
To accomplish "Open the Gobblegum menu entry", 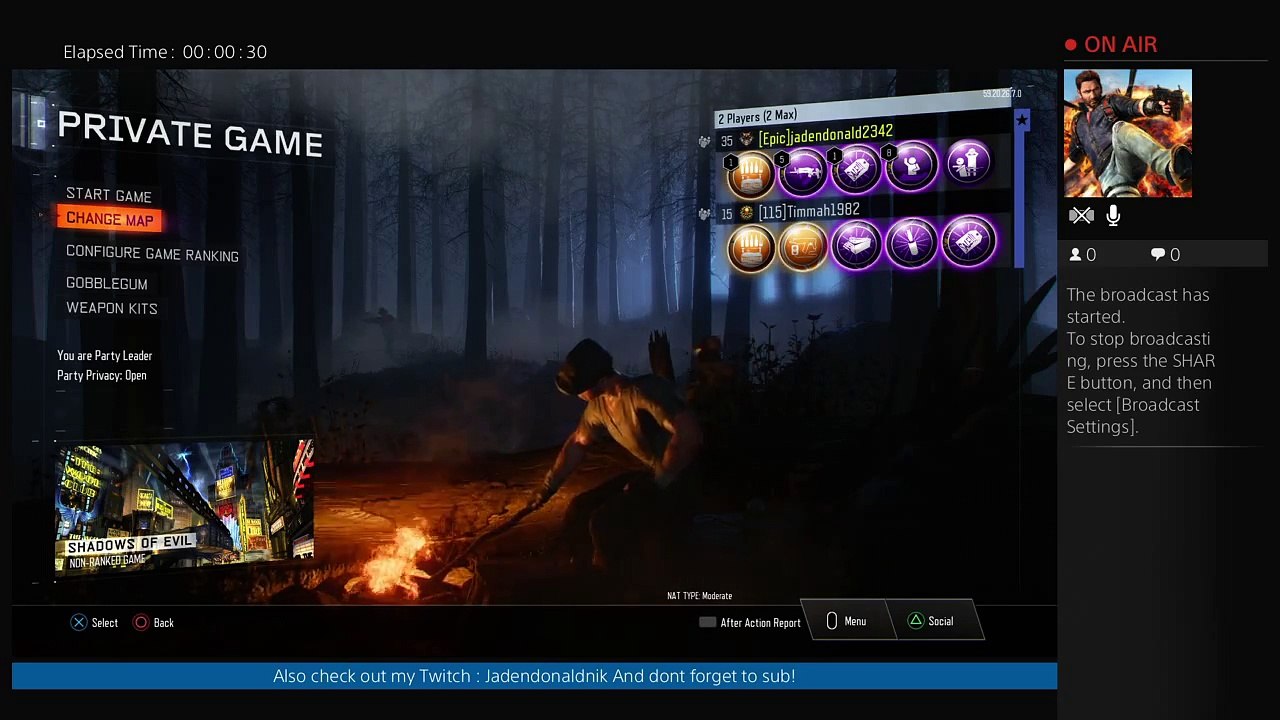I will click(x=107, y=283).
